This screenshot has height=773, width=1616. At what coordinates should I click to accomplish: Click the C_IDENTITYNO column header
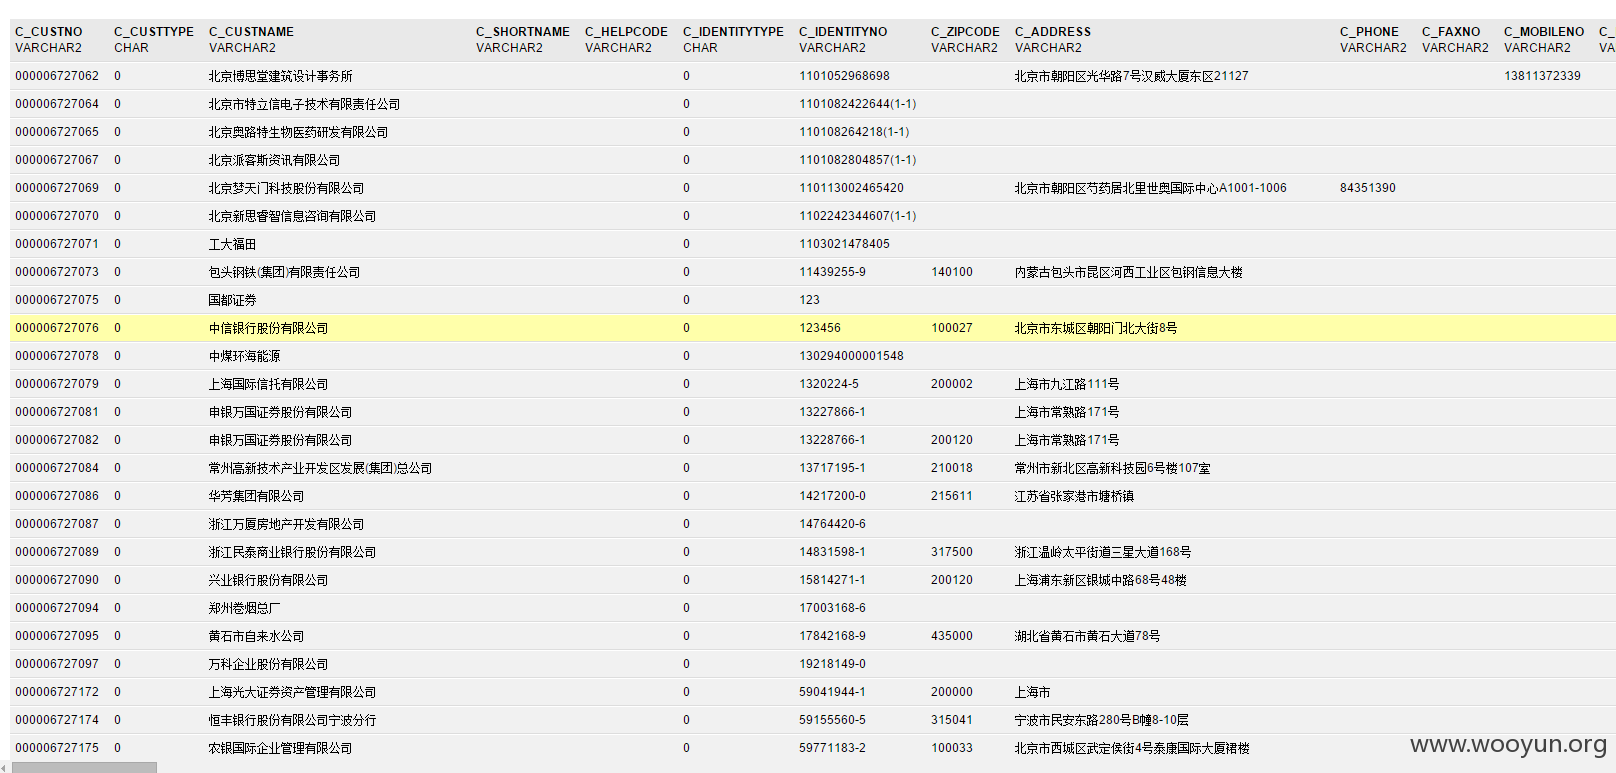coord(843,32)
